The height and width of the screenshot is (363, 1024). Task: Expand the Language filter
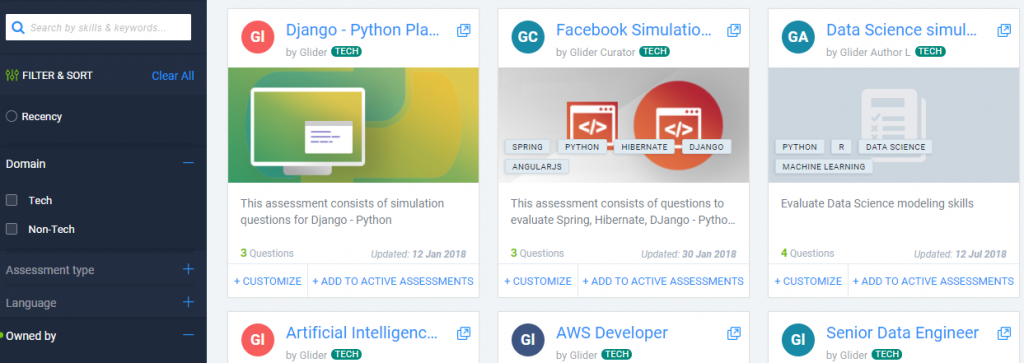point(188,302)
